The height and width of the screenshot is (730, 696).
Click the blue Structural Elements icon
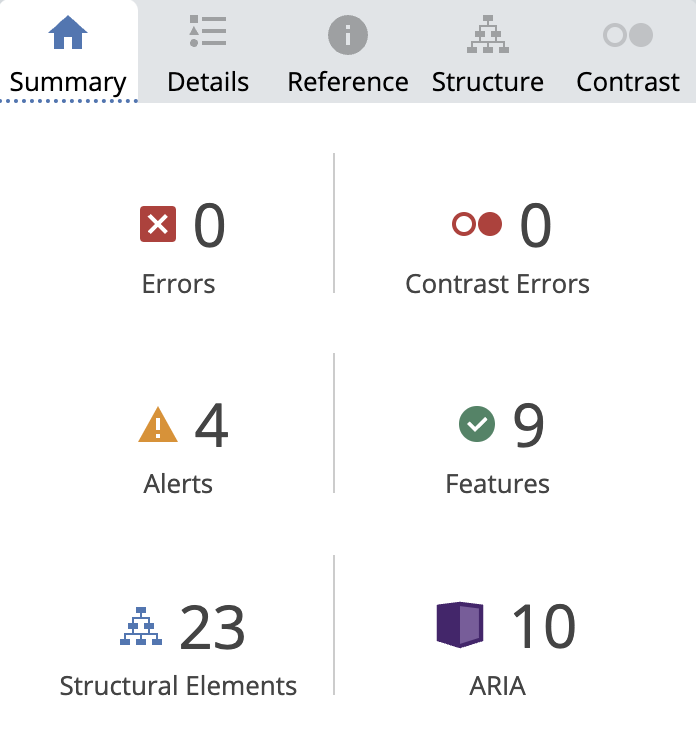click(141, 626)
